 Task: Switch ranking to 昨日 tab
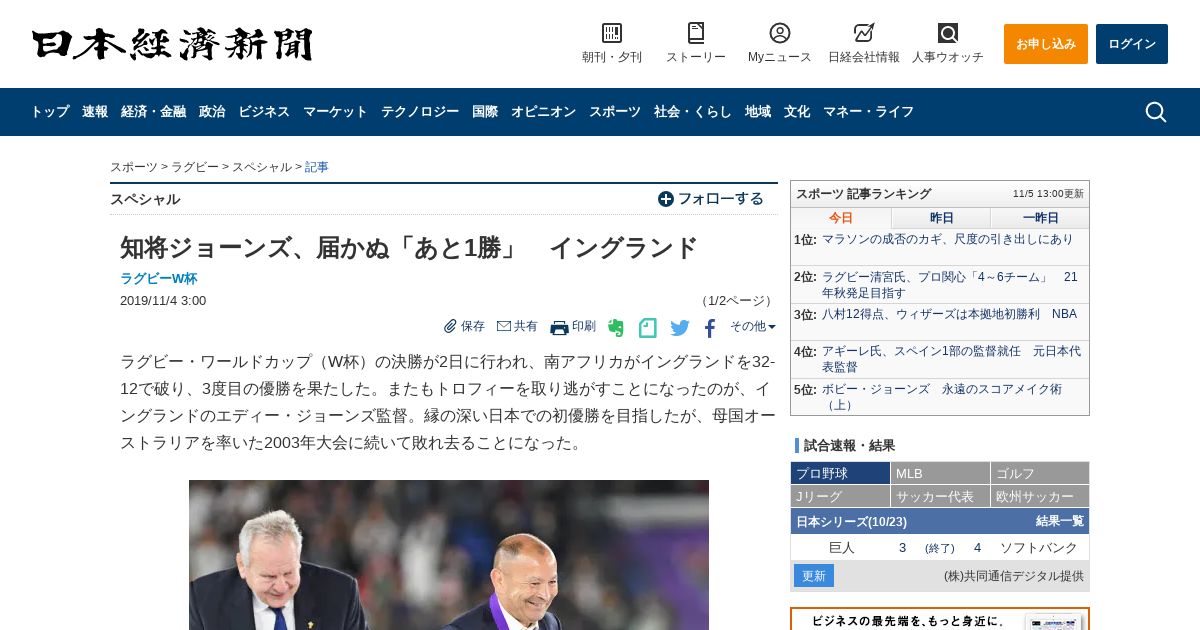click(941, 218)
